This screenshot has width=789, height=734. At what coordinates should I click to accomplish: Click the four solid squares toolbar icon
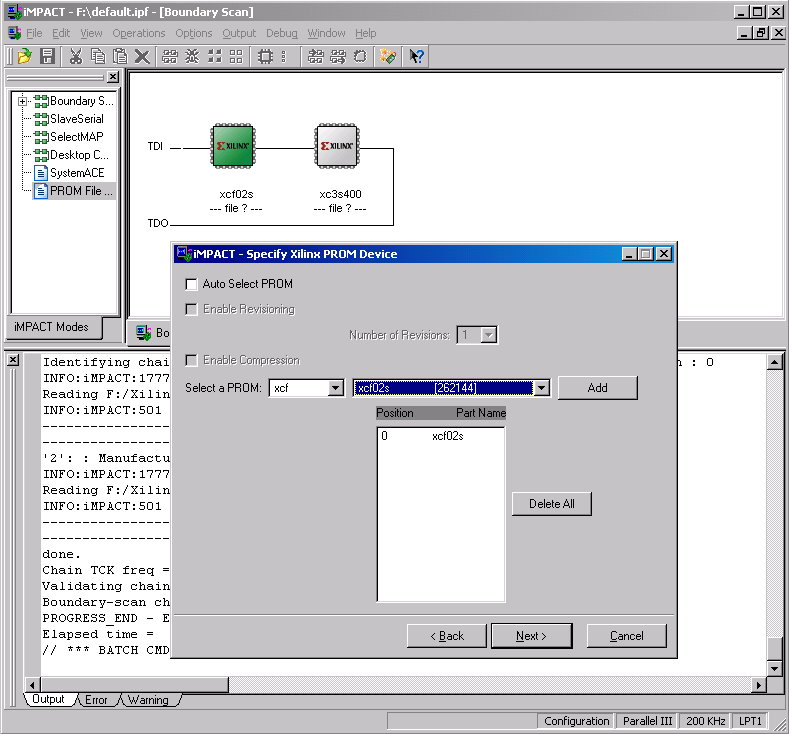(214, 56)
